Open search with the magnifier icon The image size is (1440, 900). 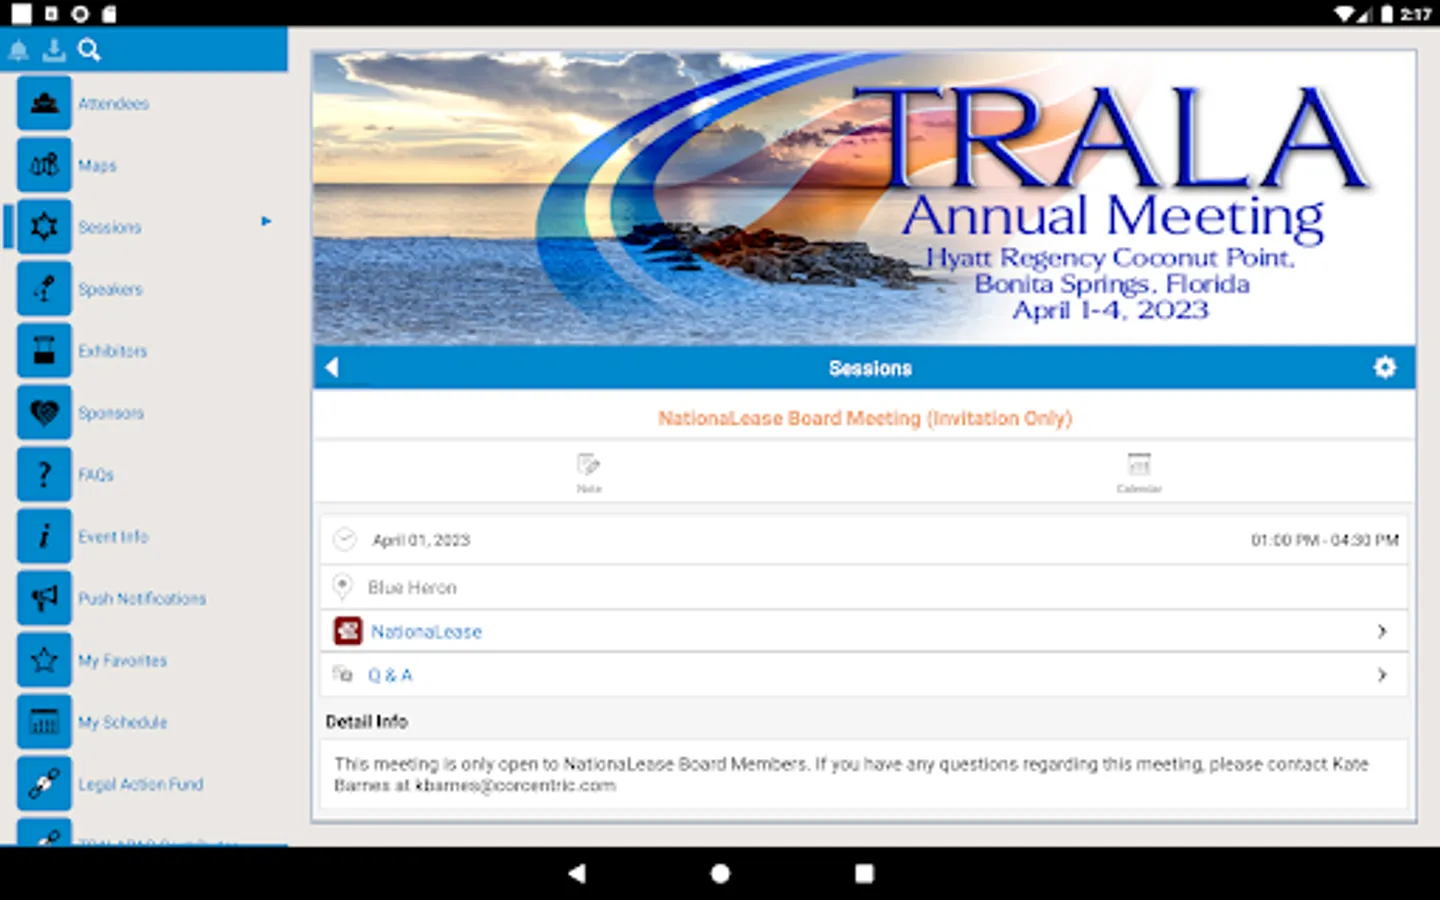coord(89,50)
